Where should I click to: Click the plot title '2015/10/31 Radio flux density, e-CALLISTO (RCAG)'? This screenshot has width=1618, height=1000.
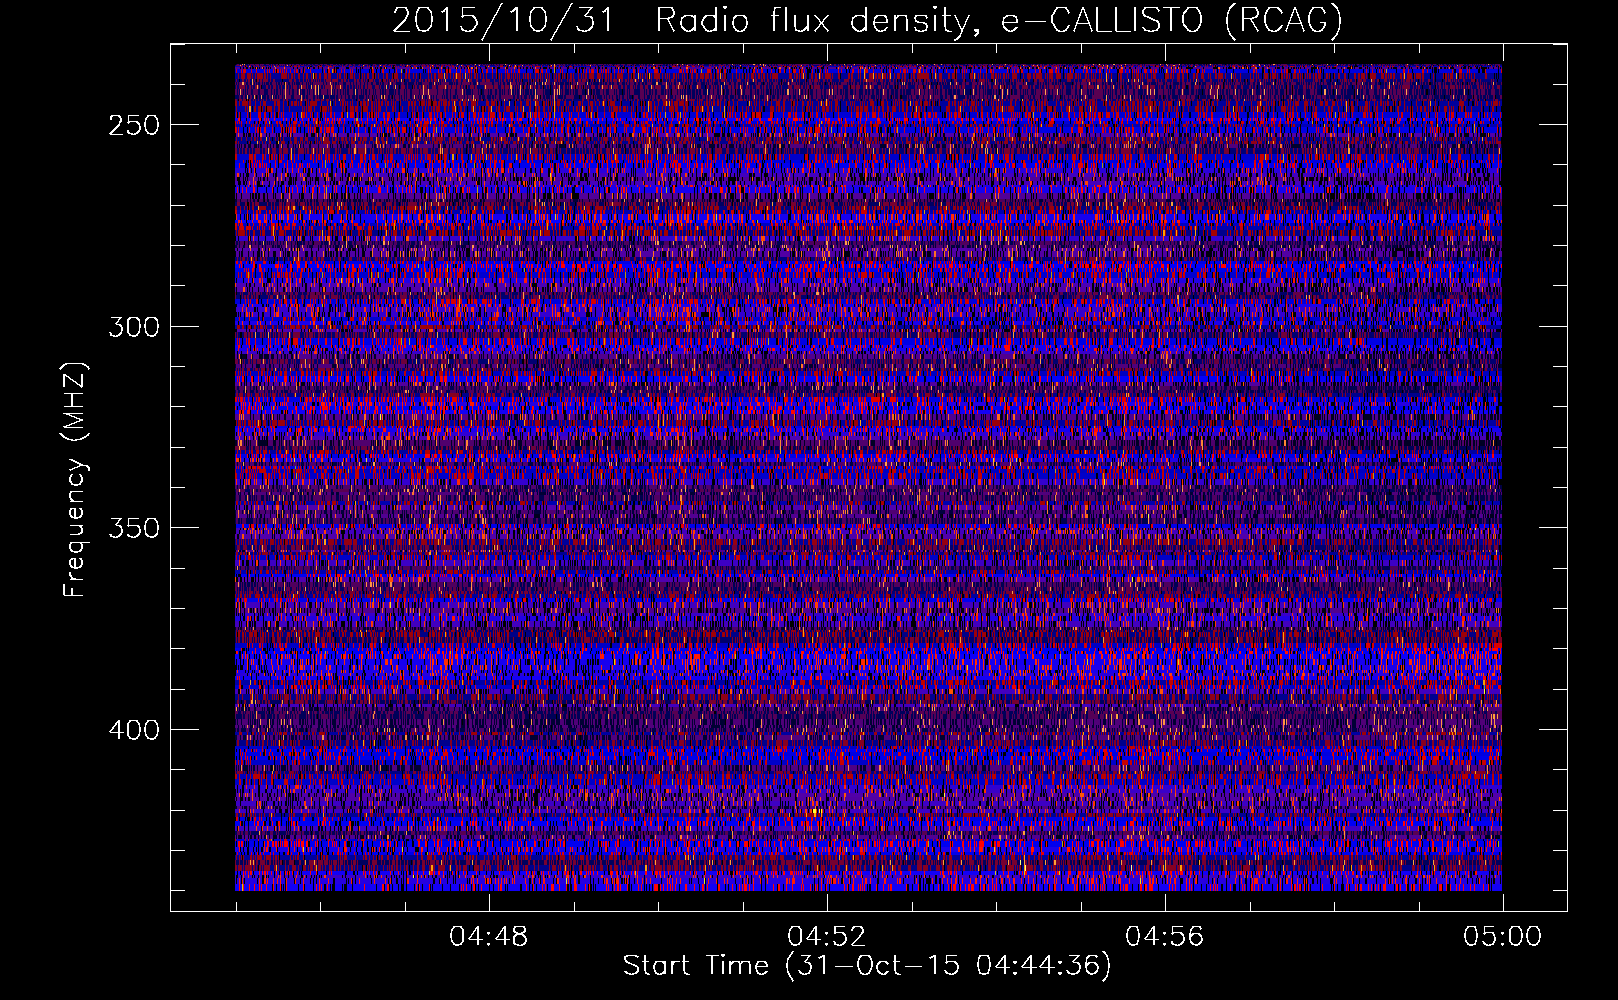[867, 20]
